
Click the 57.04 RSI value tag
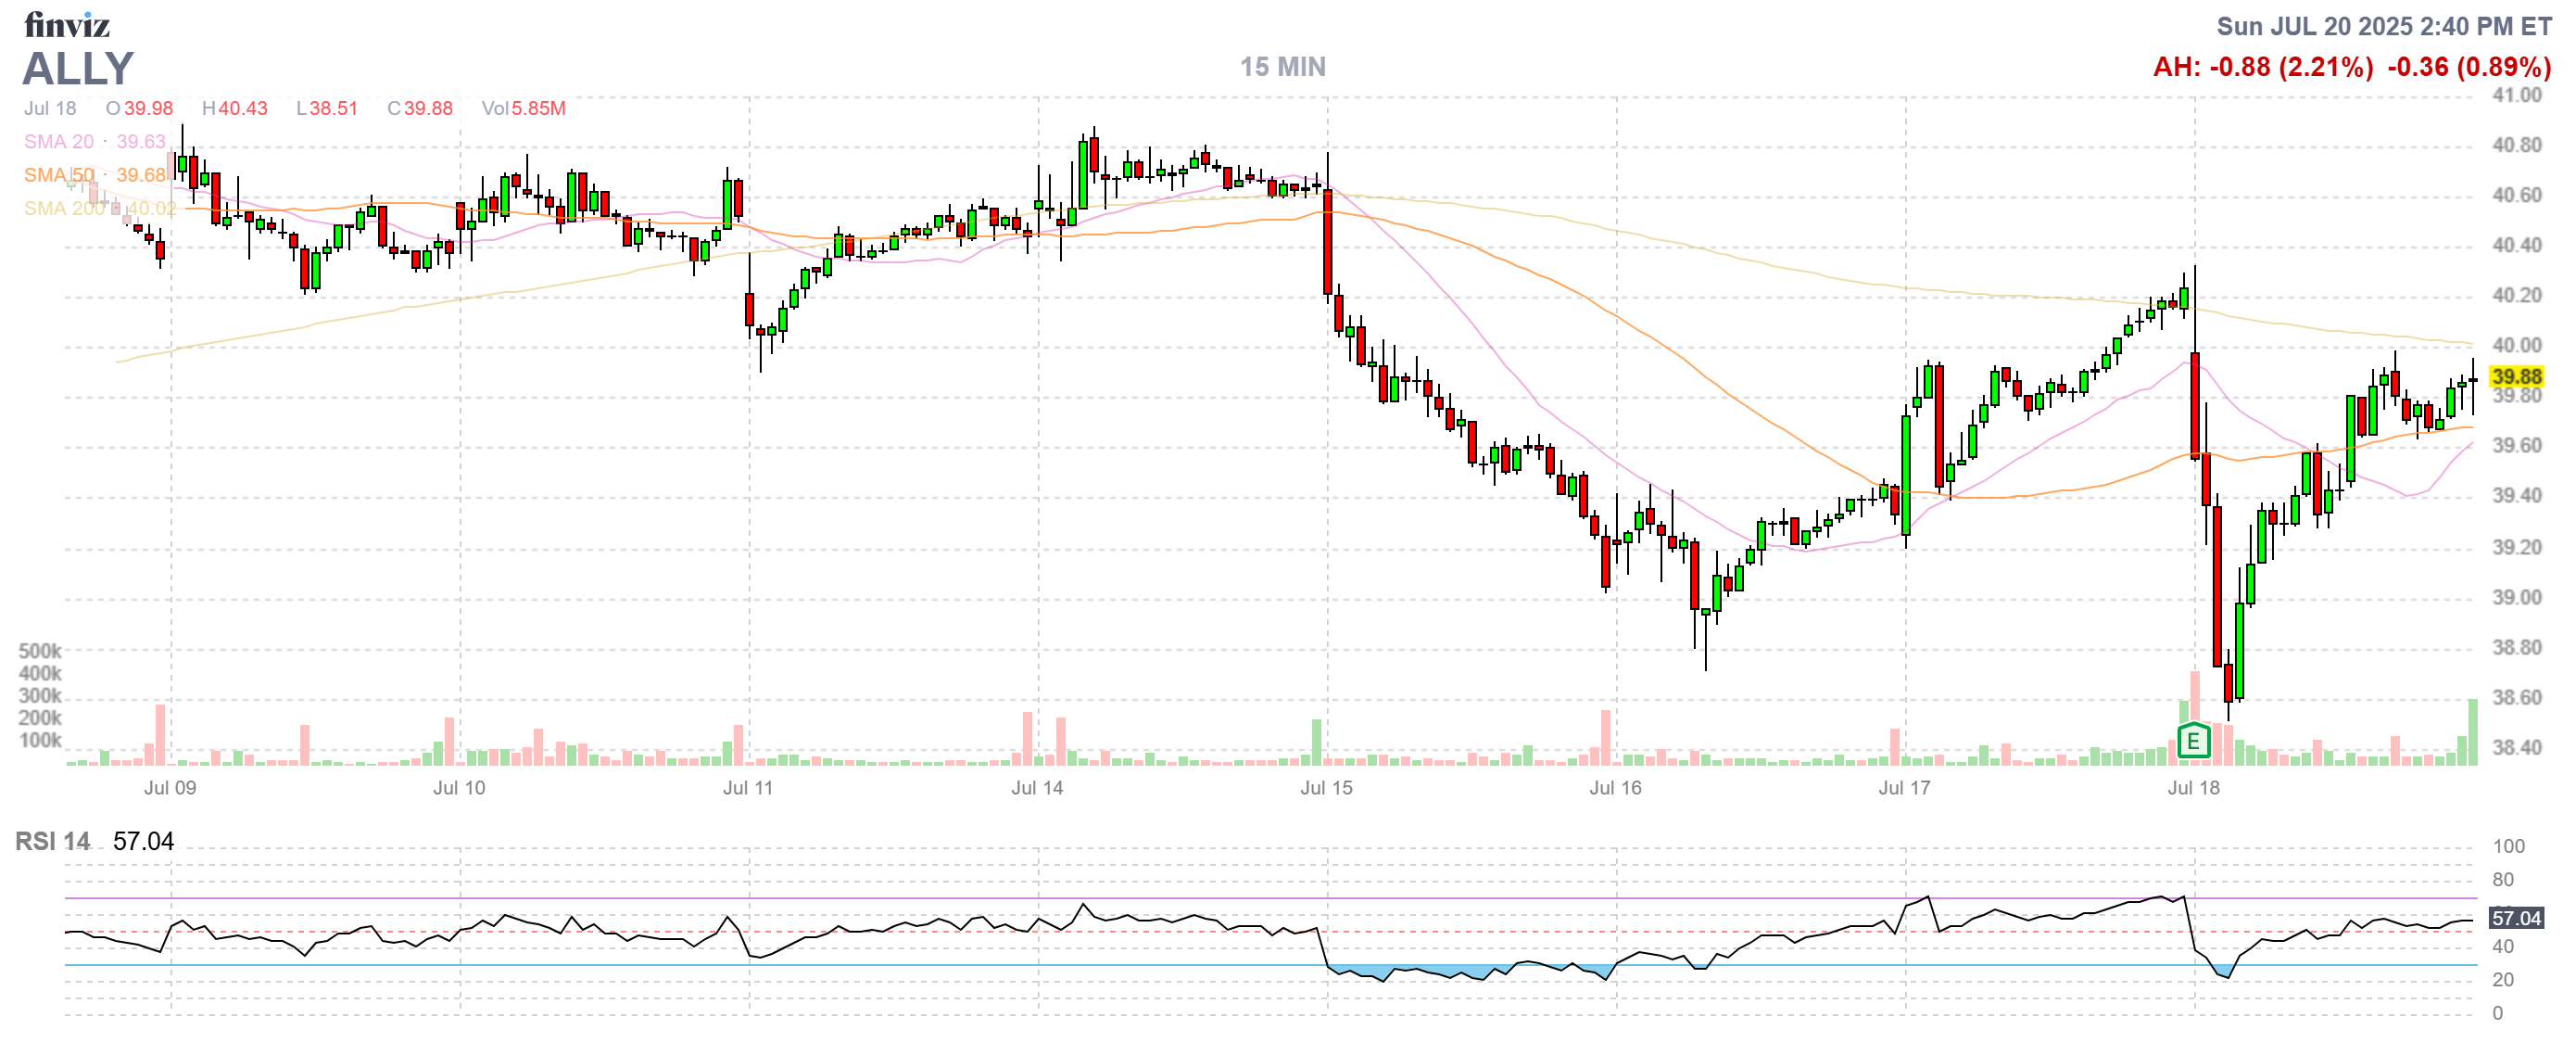[2516, 917]
